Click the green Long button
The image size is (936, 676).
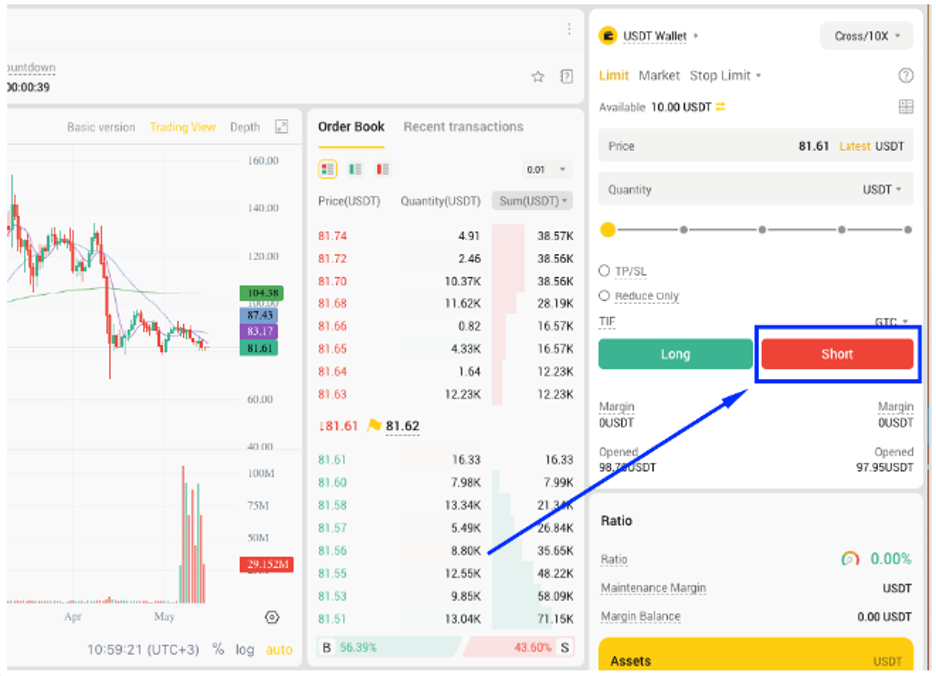pyautogui.click(x=675, y=353)
